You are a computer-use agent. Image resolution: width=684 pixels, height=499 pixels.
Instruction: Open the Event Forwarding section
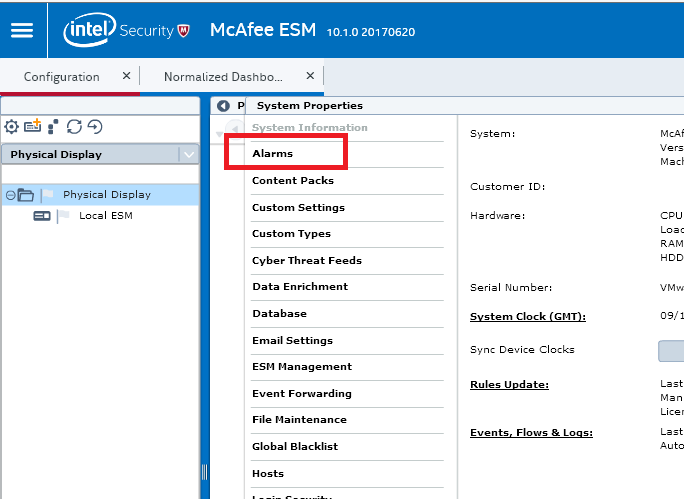302,393
